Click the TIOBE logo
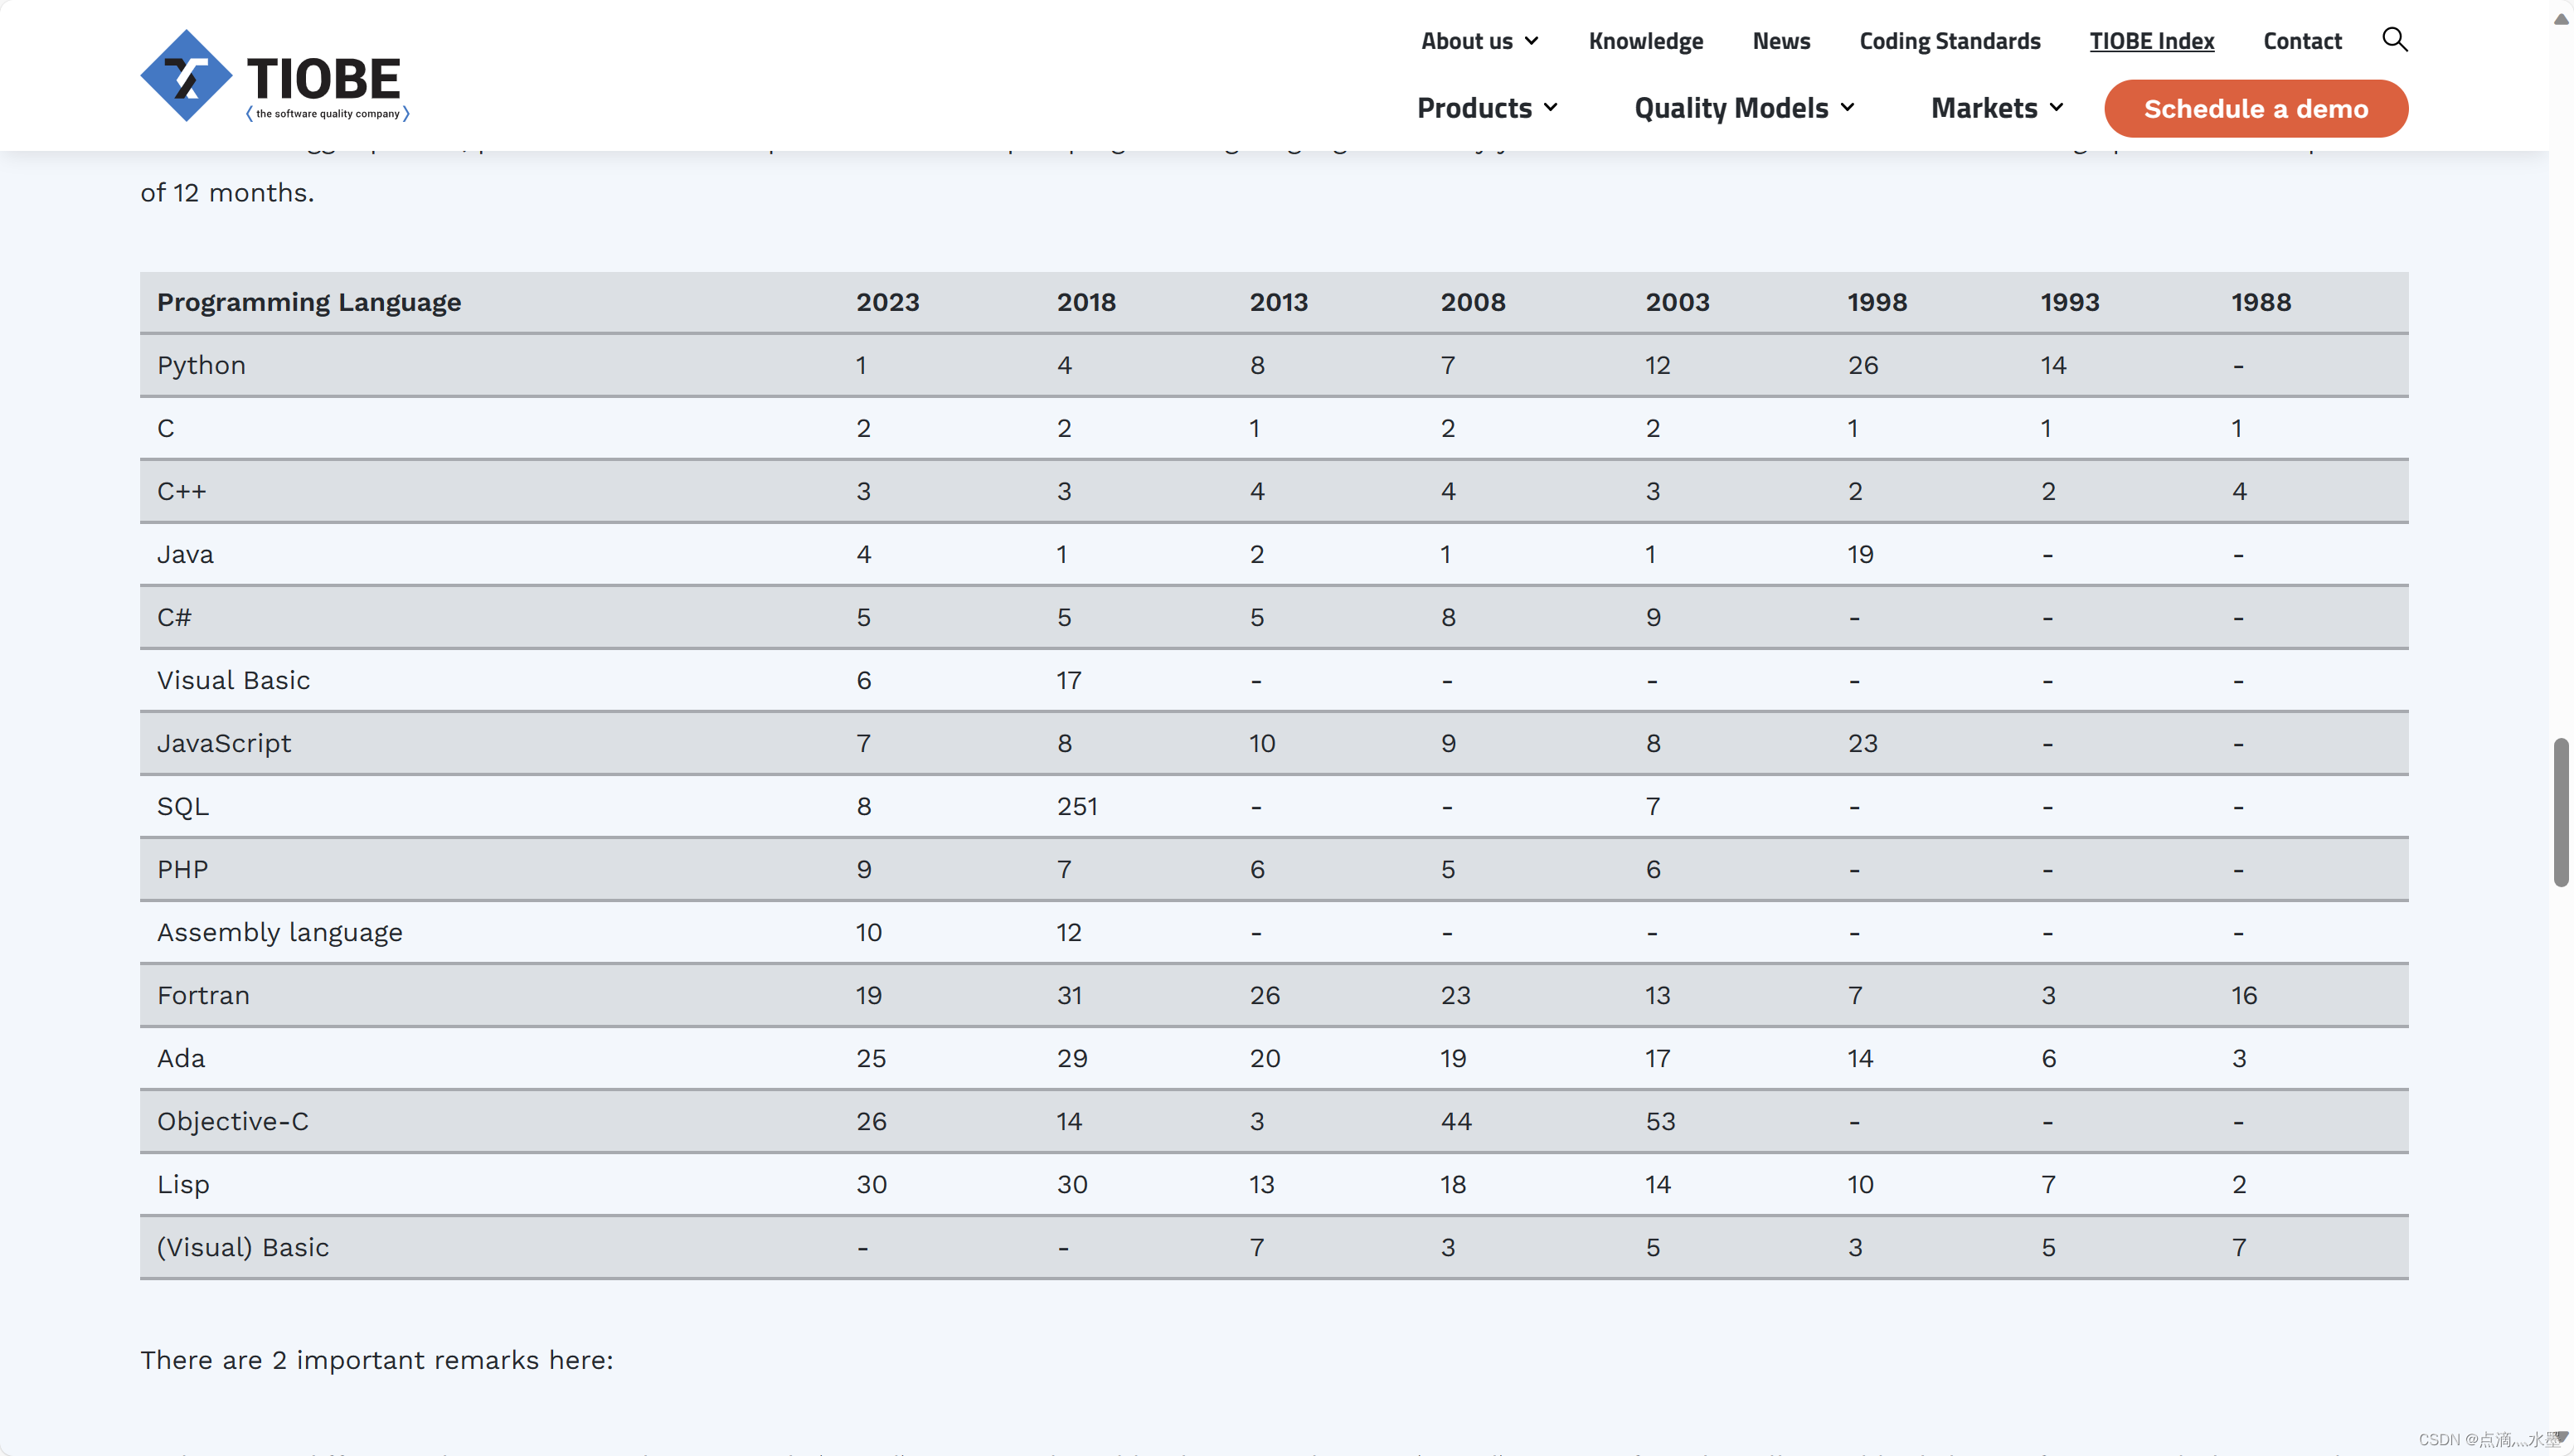The height and width of the screenshot is (1456, 2574). click(x=275, y=76)
